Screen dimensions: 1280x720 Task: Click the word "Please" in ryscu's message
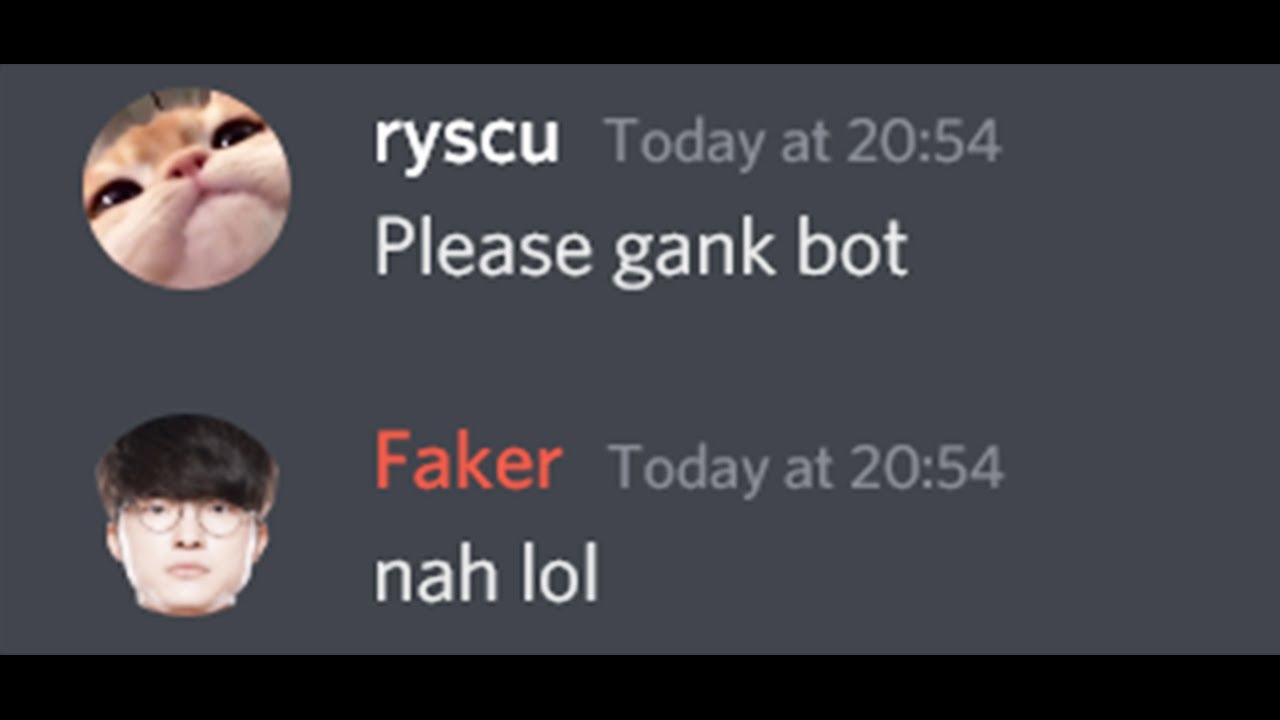[483, 248]
